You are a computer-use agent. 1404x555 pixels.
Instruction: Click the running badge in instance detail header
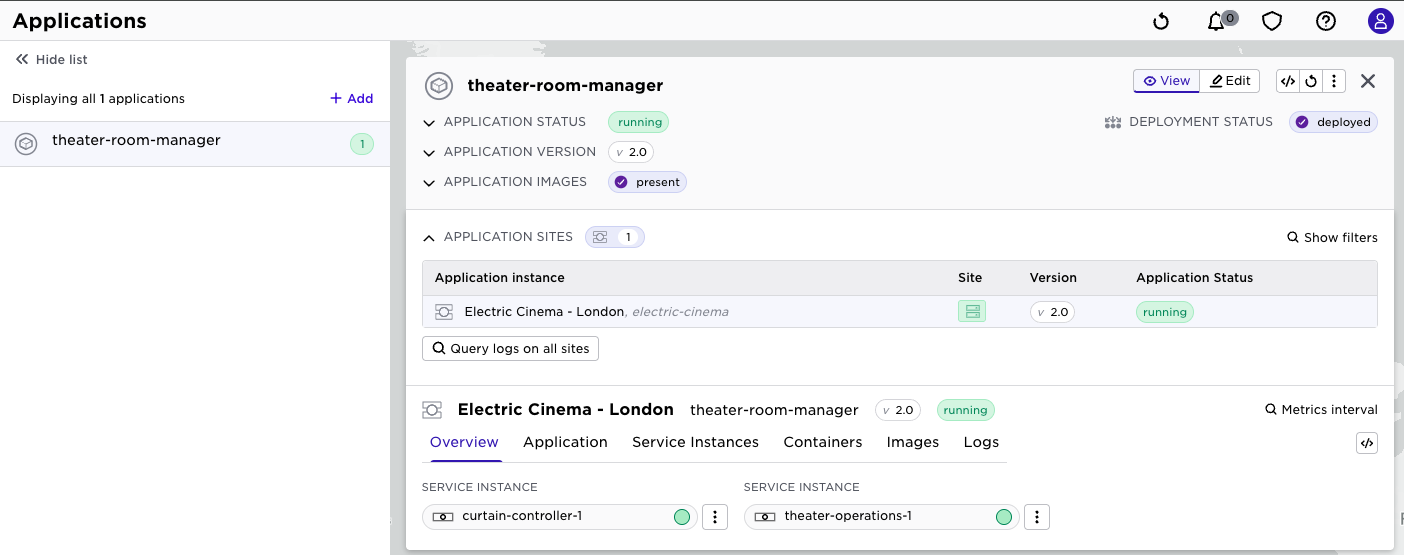[966, 410]
